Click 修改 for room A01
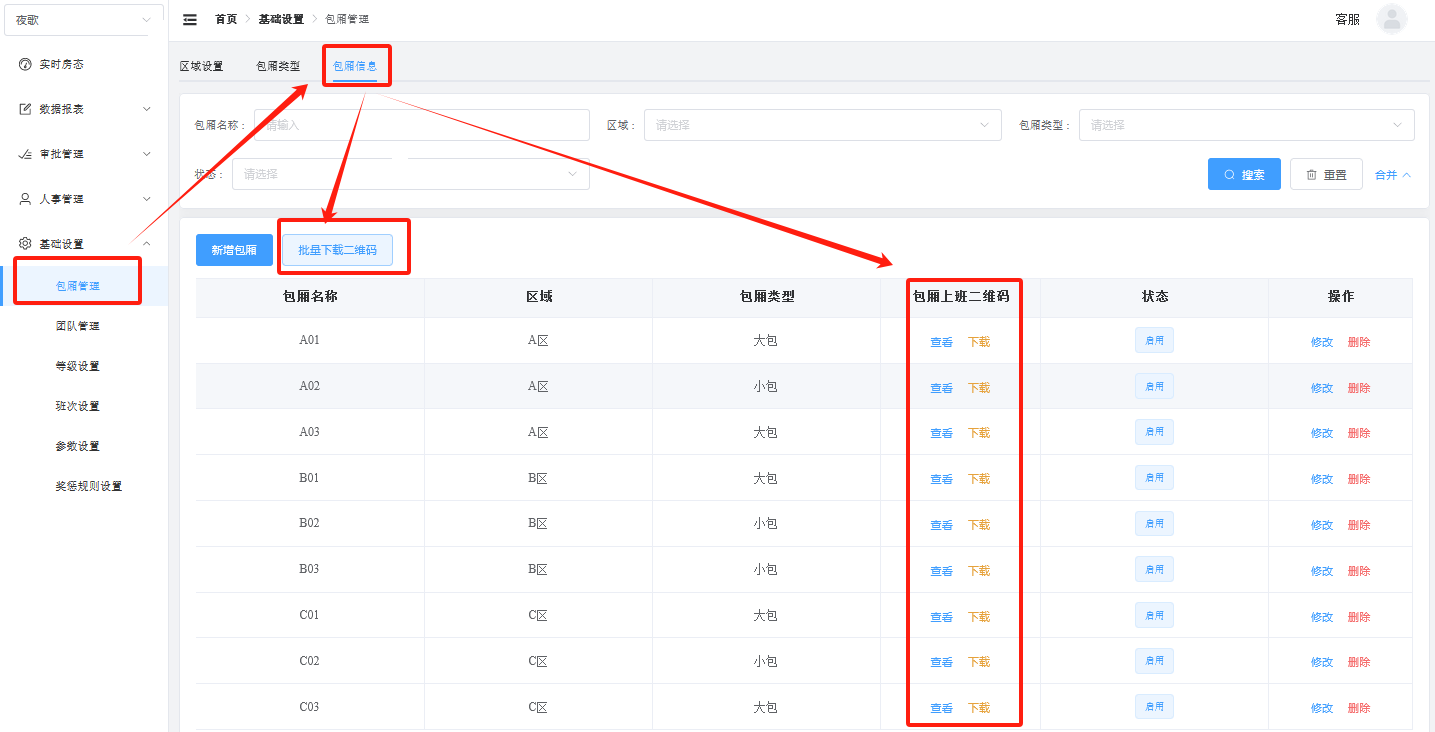 click(x=1322, y=342)
